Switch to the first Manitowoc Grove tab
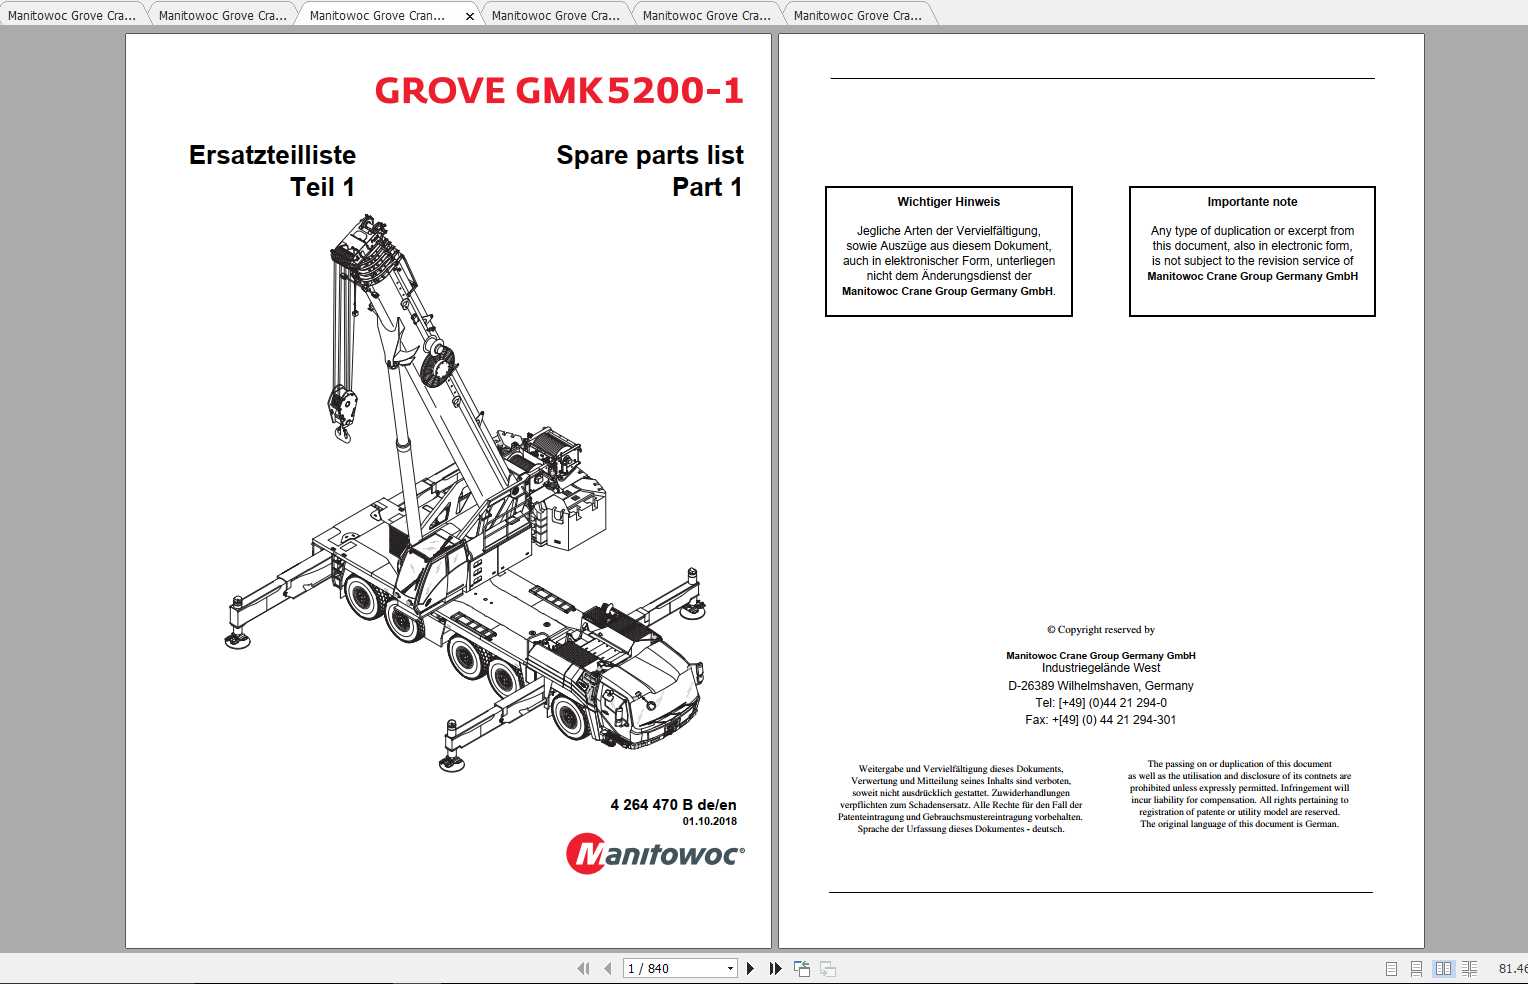 (x=72, y=15)
